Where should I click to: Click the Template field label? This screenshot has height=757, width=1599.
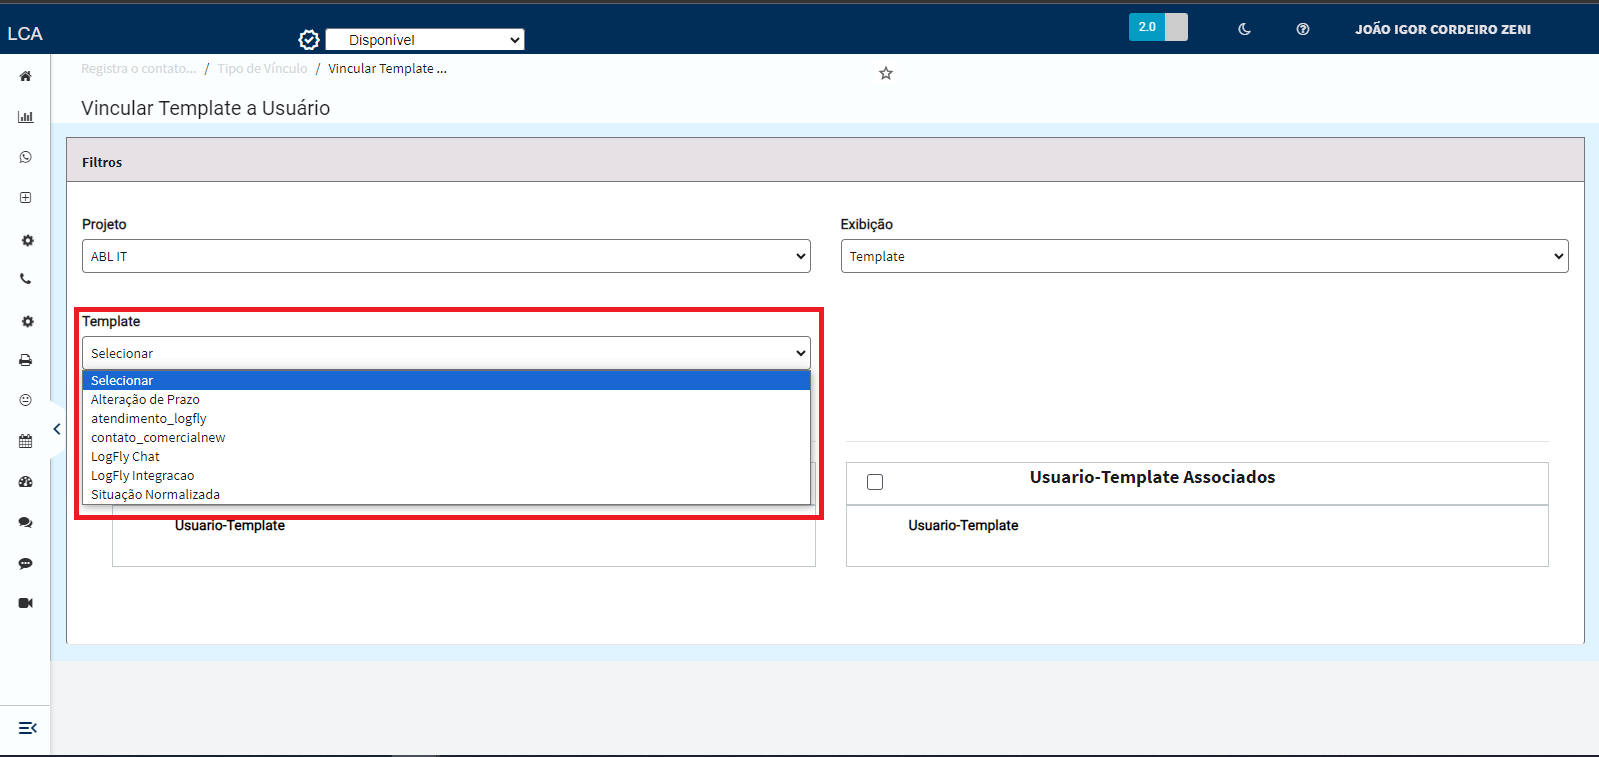coord(111,321)
